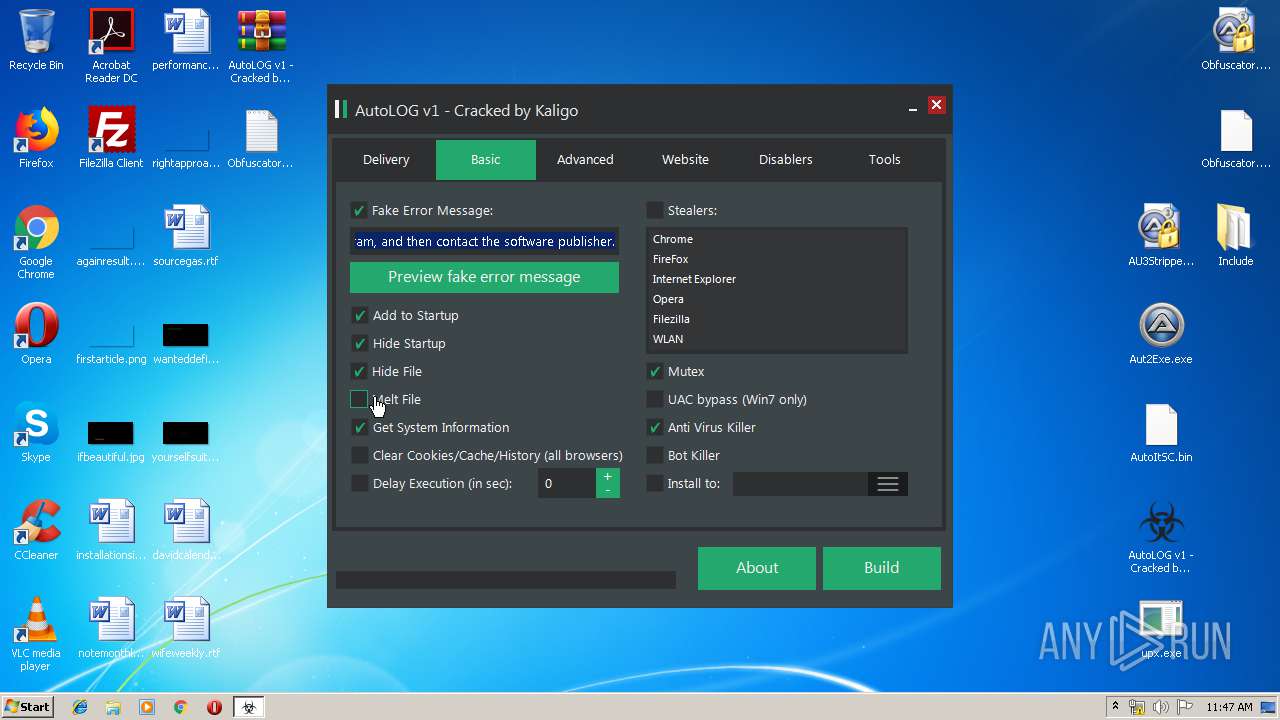Open Windows Explorer from the taskbar
Viewport: 1280px width, 720px height.
tap(113, 707)
